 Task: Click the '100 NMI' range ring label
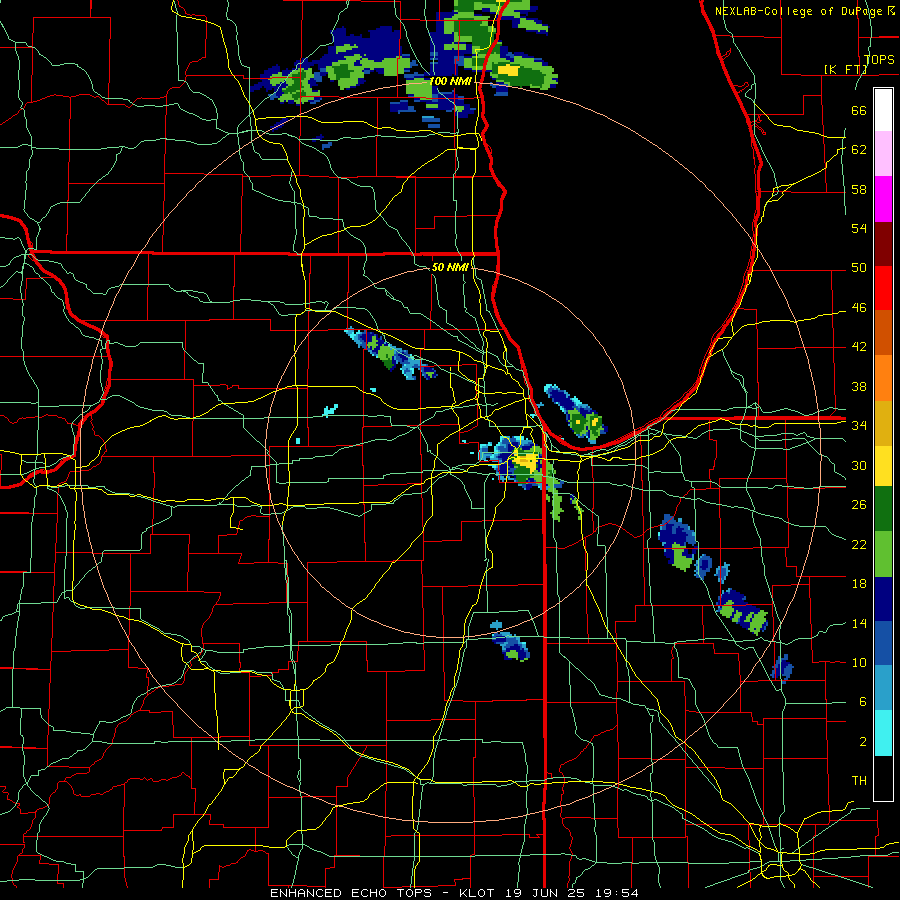coord(451,81)
